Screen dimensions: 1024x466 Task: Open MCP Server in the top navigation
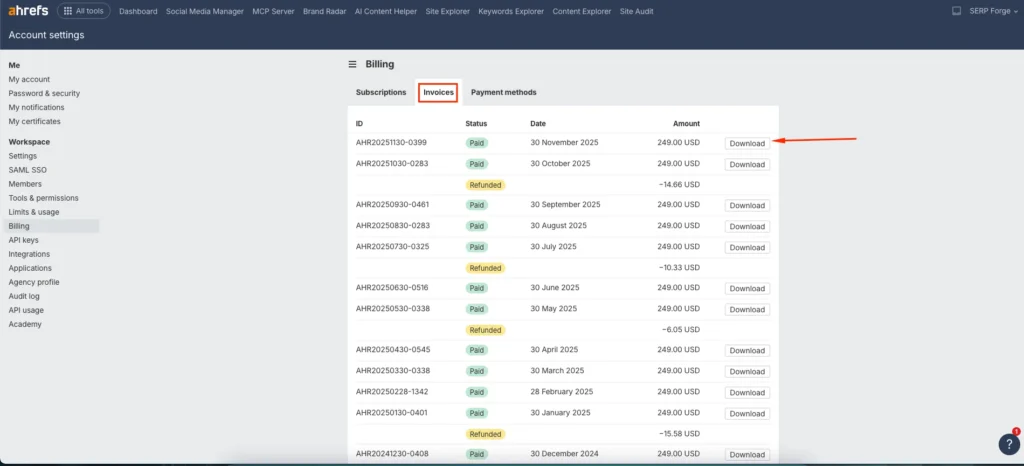[273, 11]
